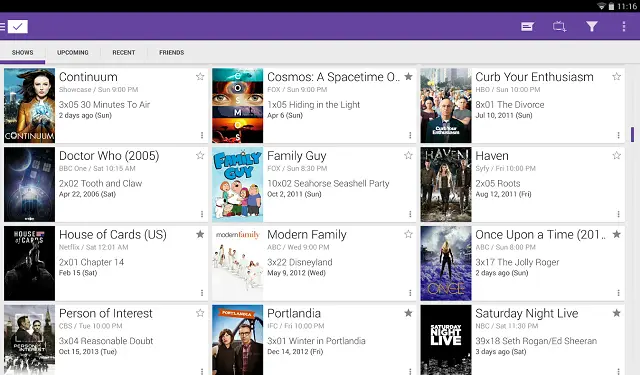
Task: Select episode '2x01 Chapter 14'
Action: point(91,262)
